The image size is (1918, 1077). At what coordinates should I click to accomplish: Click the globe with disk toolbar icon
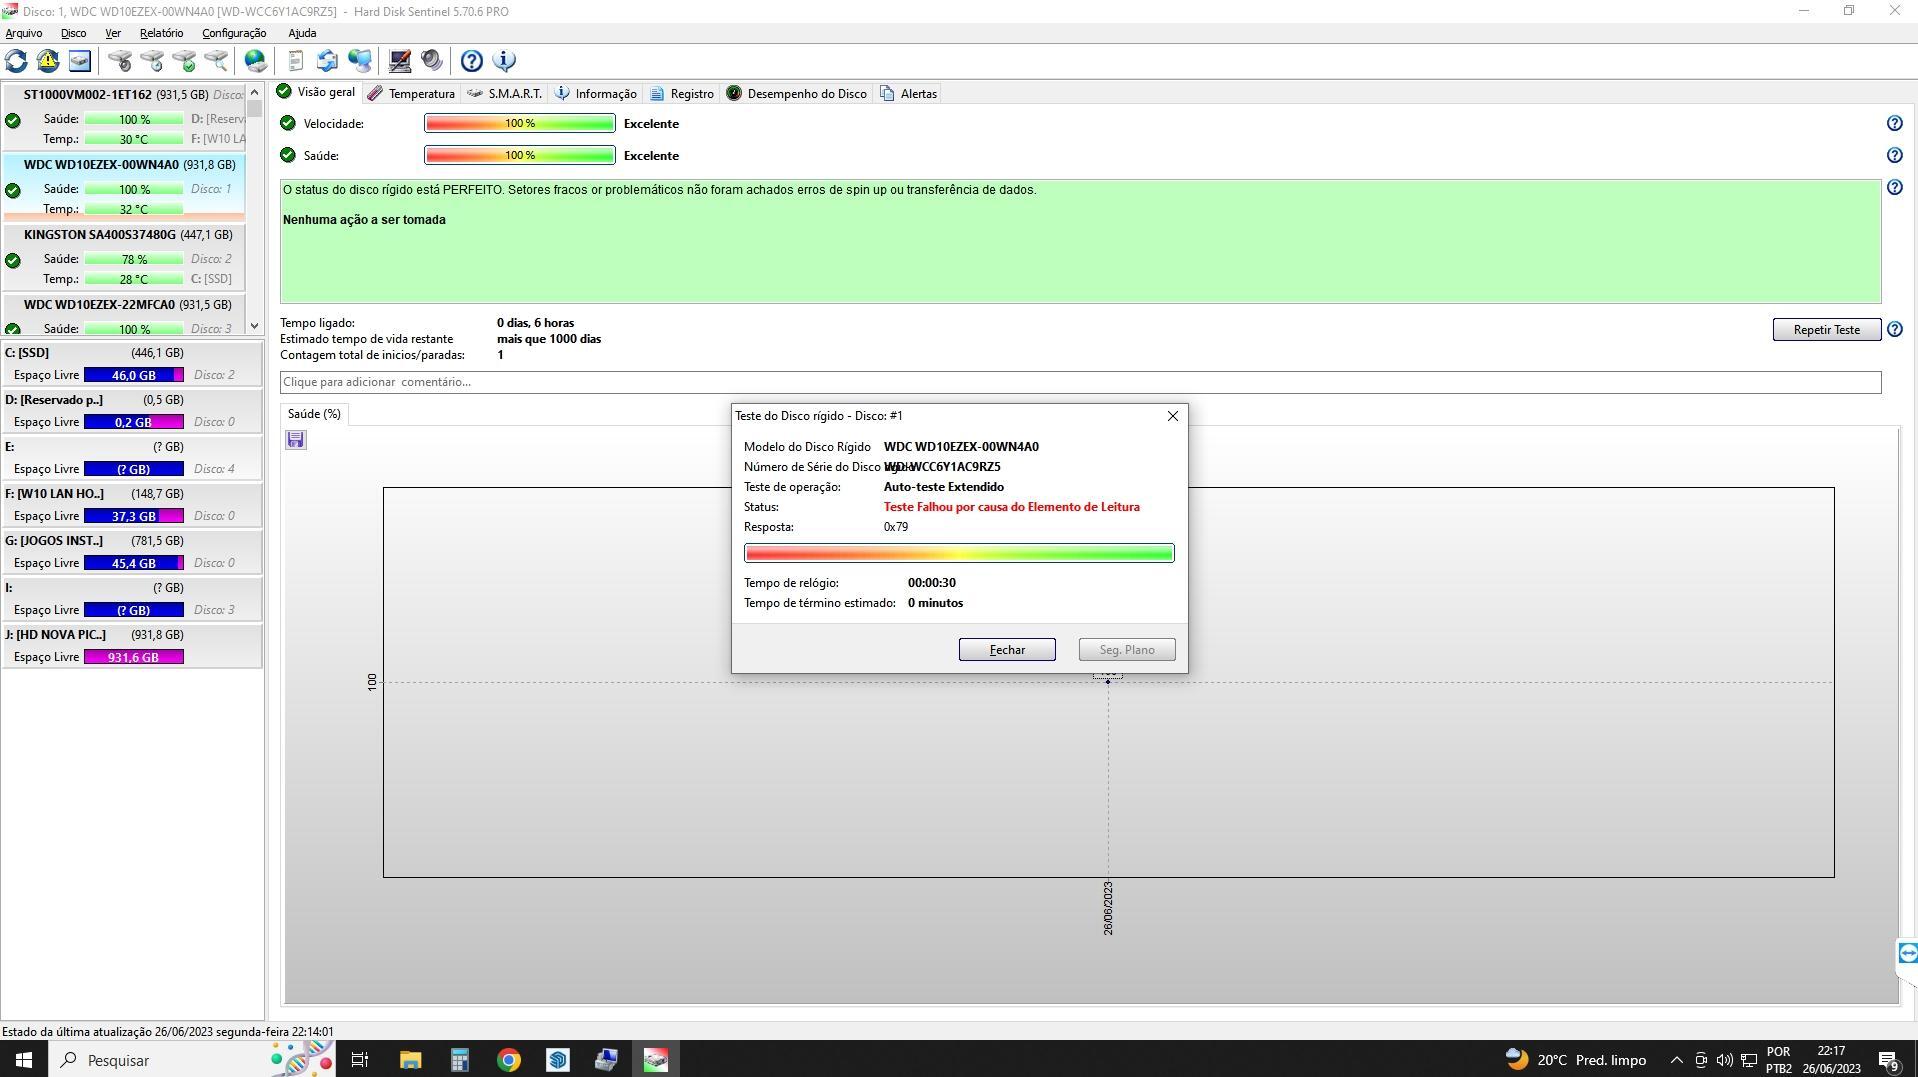point(256,61)
